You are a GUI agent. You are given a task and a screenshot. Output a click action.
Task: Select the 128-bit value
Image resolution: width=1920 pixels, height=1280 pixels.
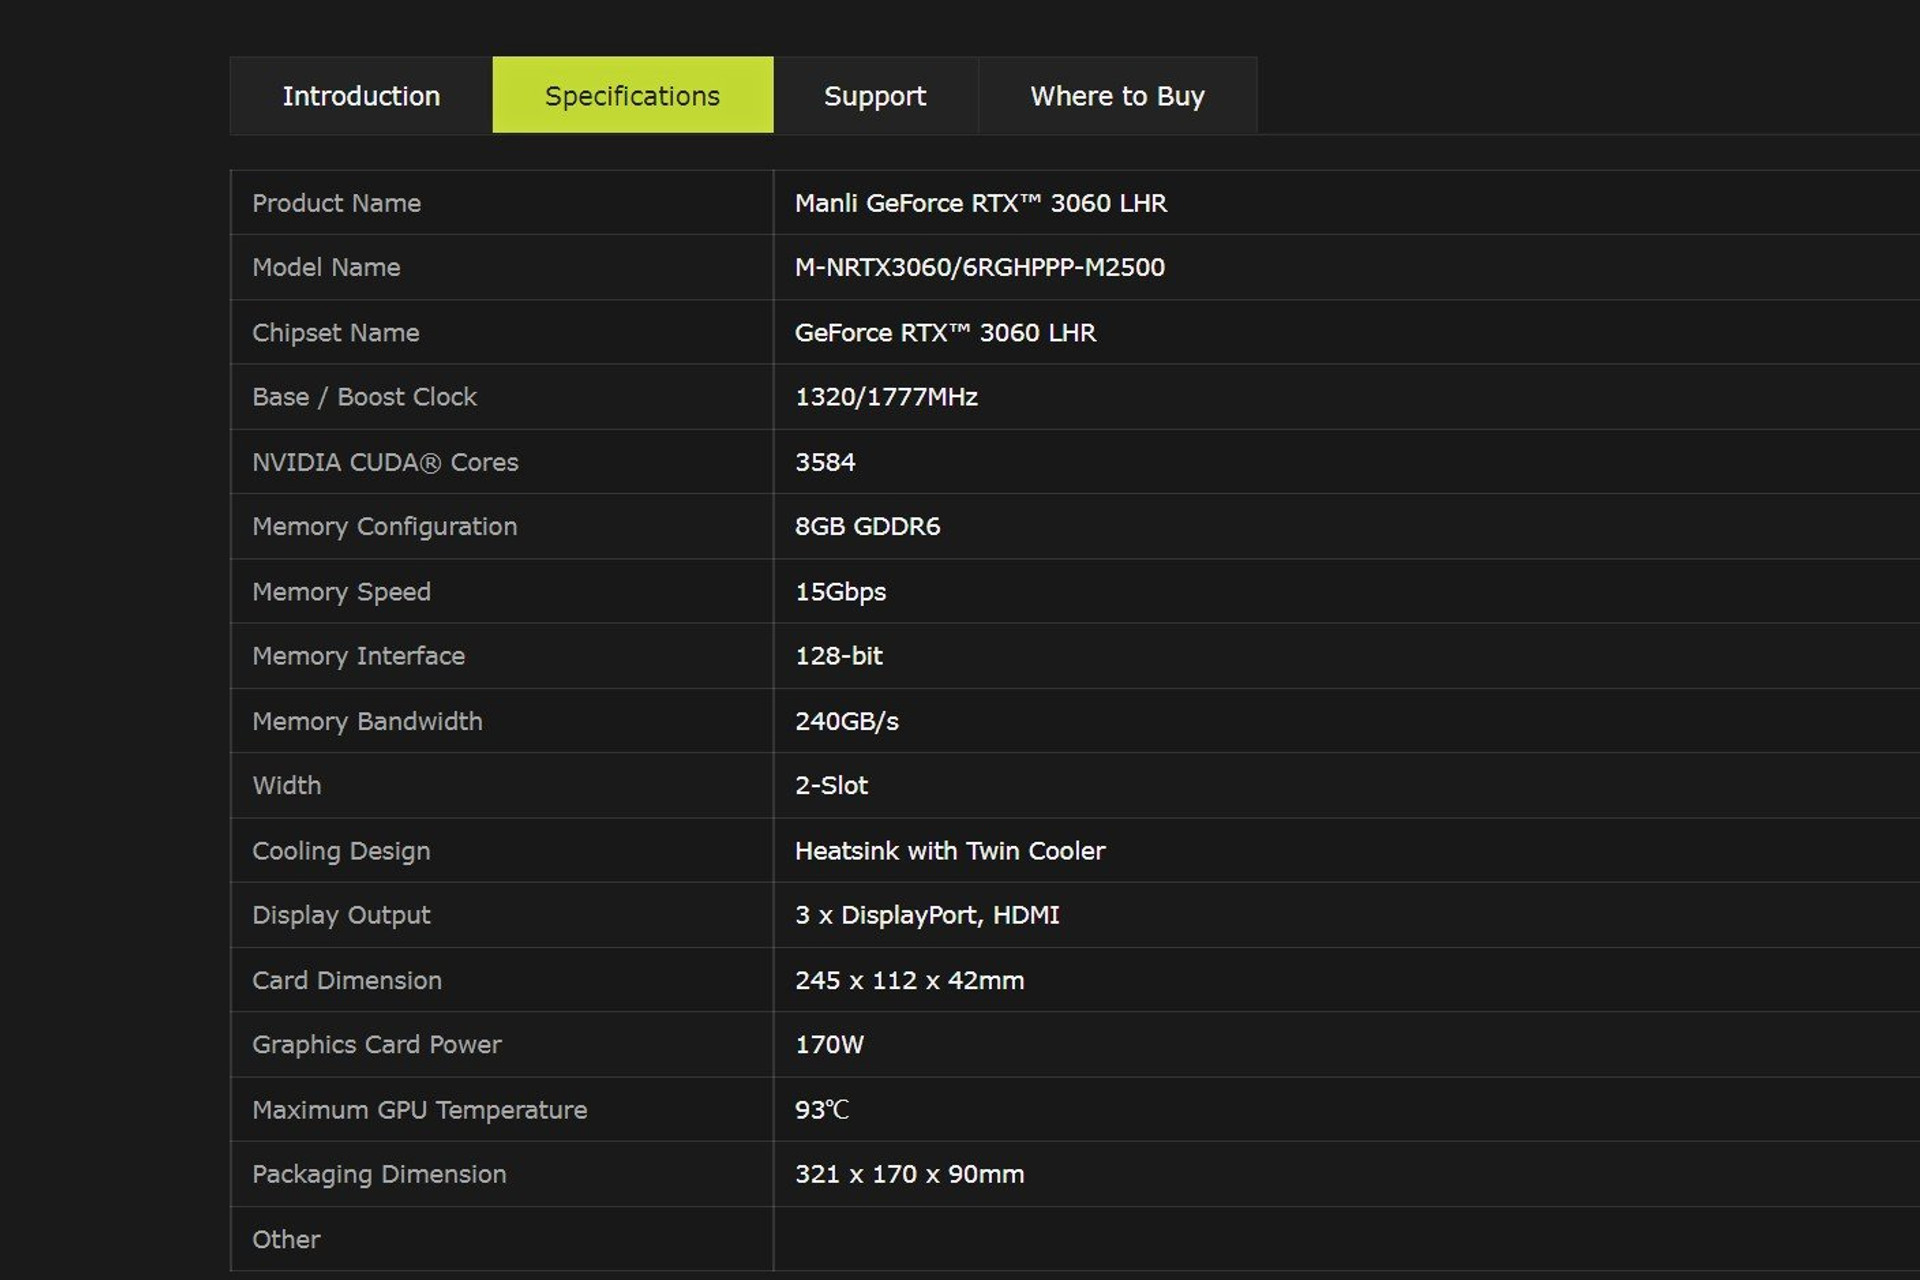(839, 656)
